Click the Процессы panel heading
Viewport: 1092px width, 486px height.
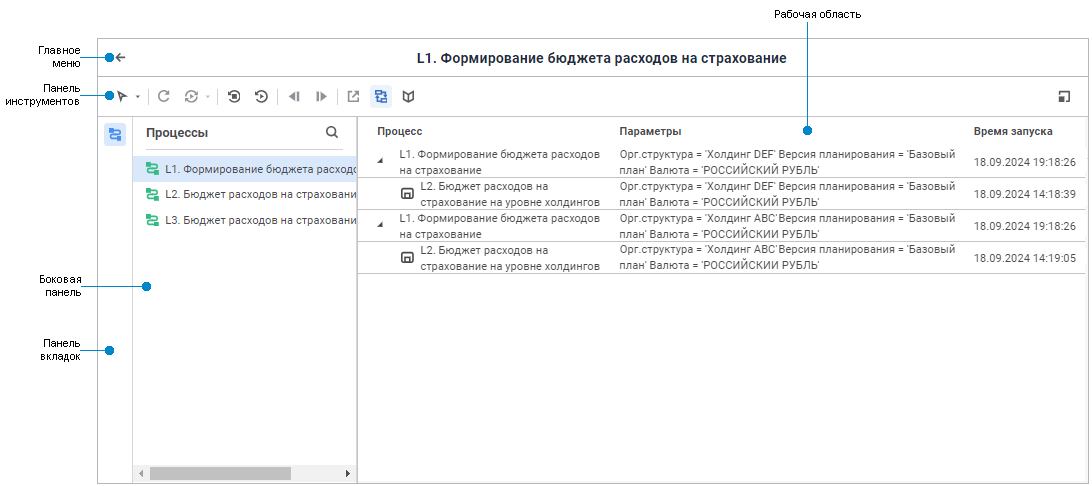click(x=177, y=133)
